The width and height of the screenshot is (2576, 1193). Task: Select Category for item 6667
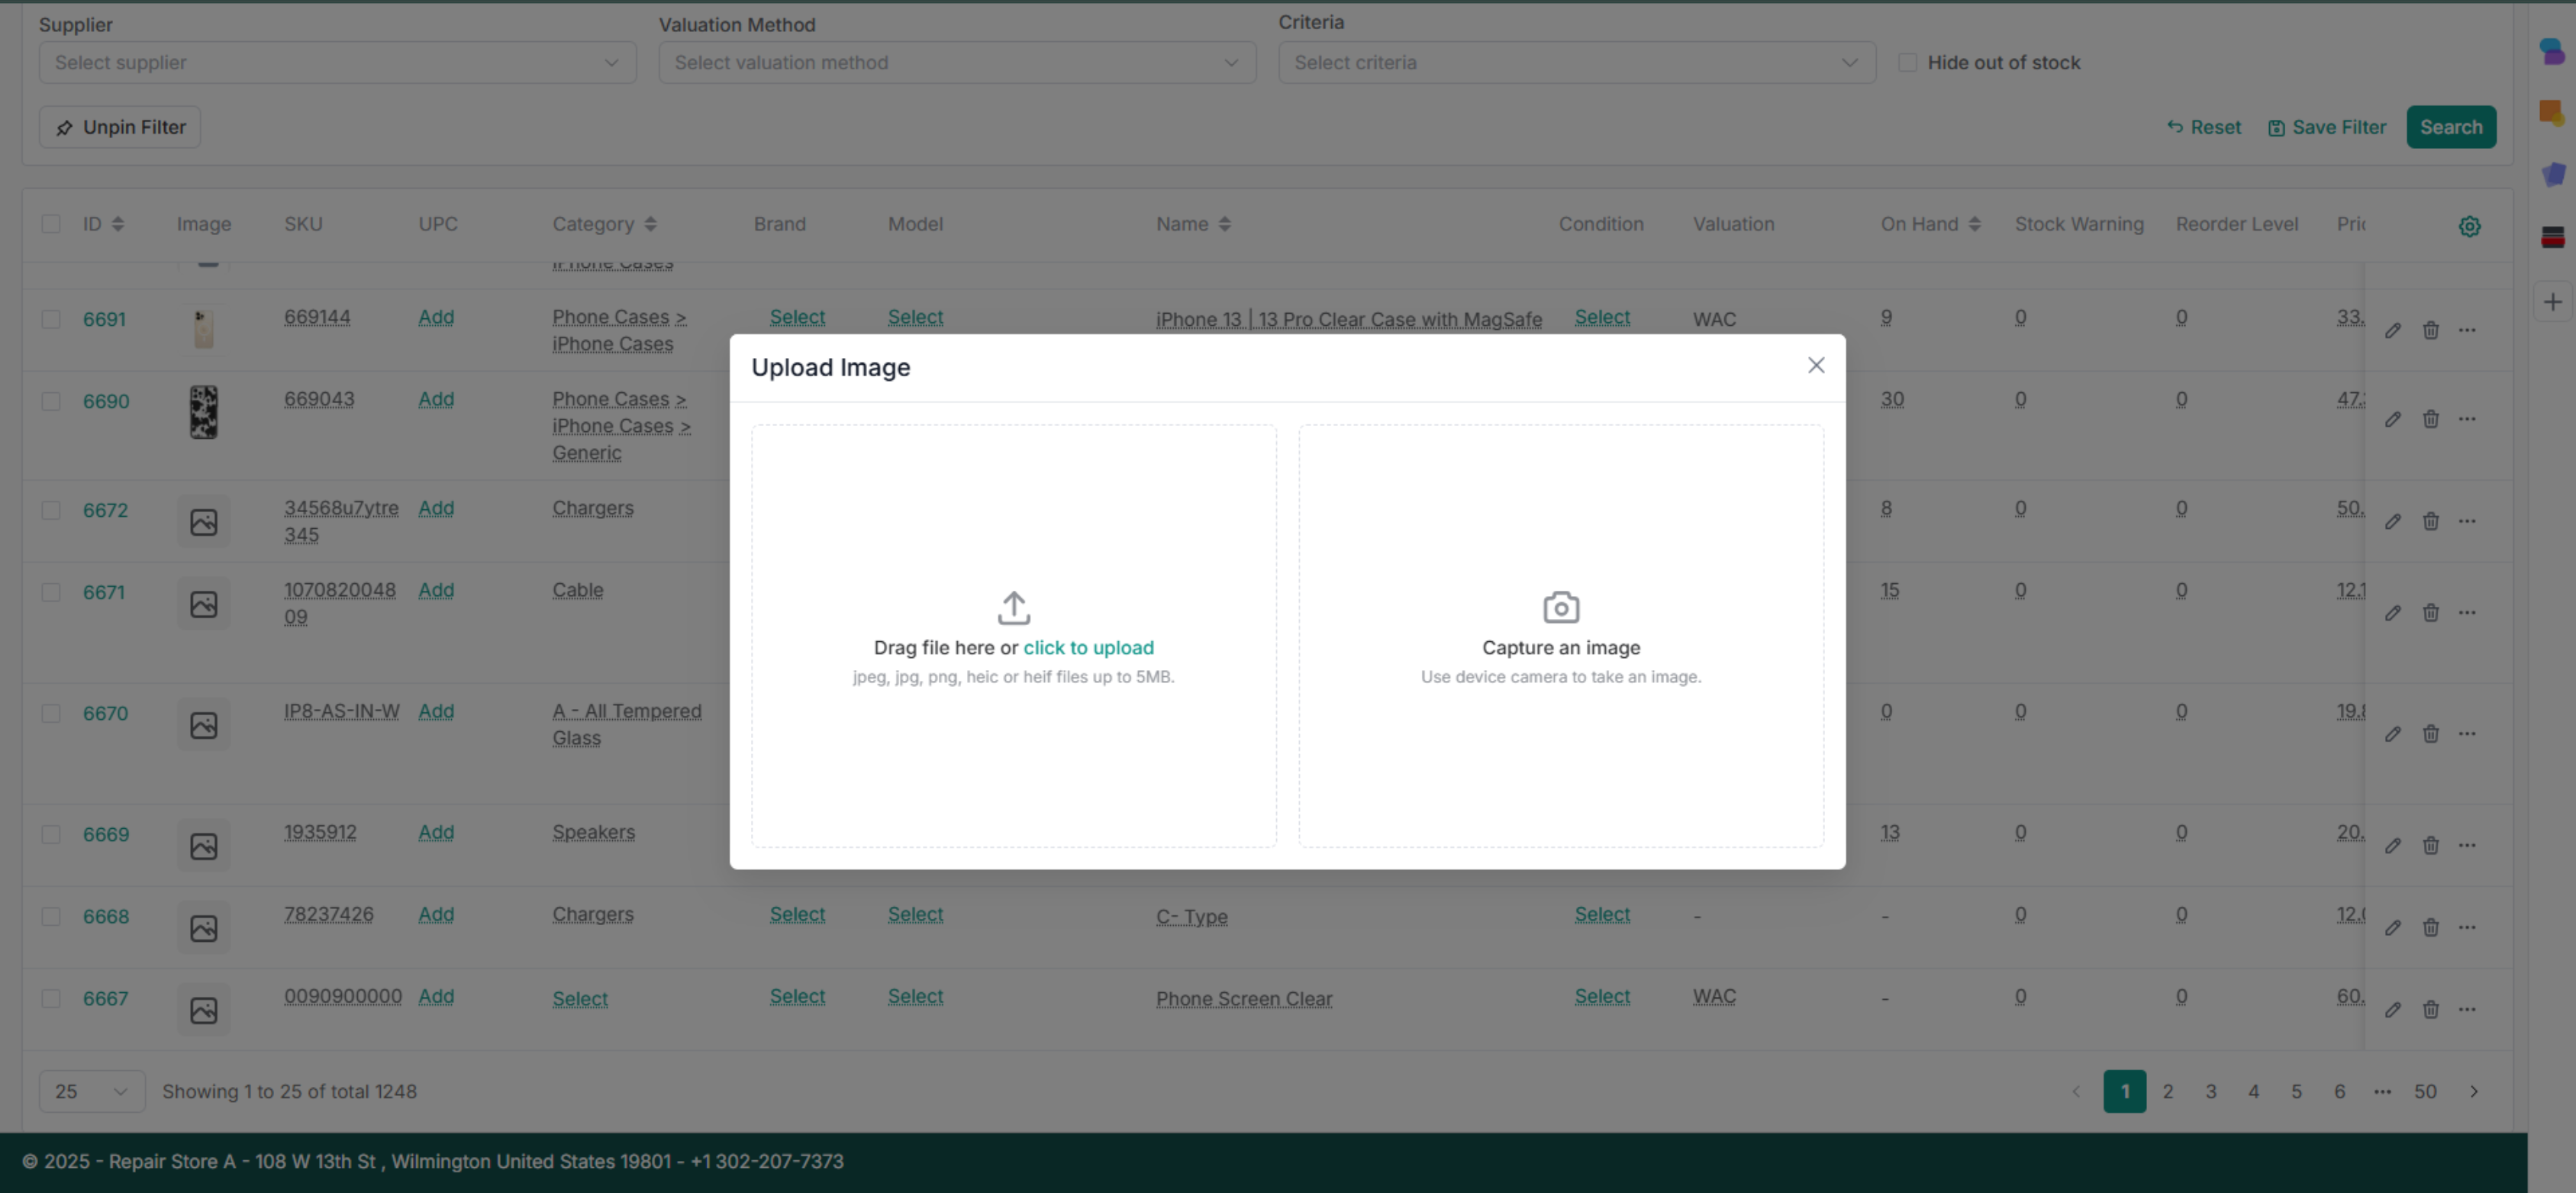click(x=580, y=1000)
